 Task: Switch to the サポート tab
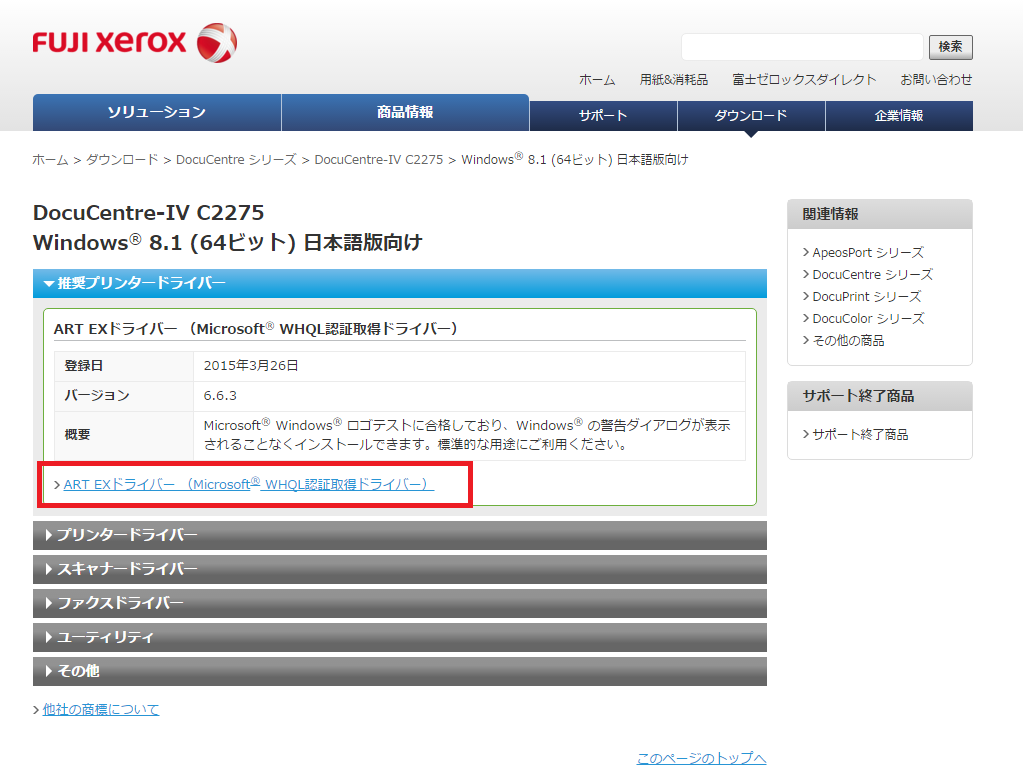(603, 116)
